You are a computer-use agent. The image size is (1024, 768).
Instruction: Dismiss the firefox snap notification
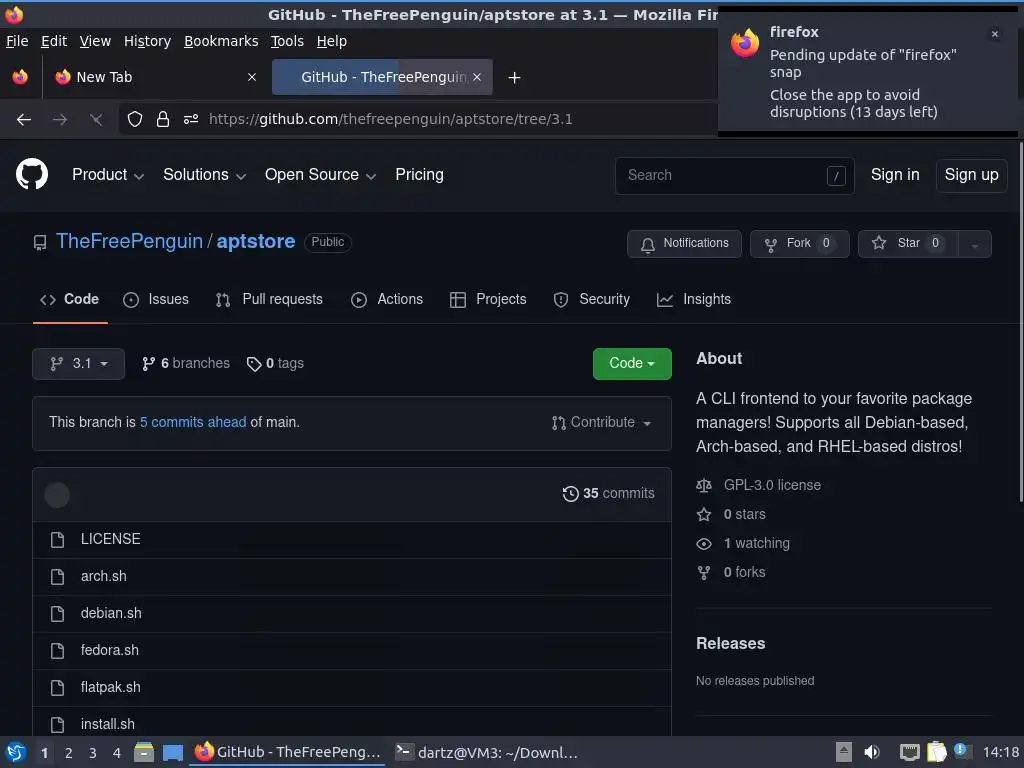click(x=995, y=34)
